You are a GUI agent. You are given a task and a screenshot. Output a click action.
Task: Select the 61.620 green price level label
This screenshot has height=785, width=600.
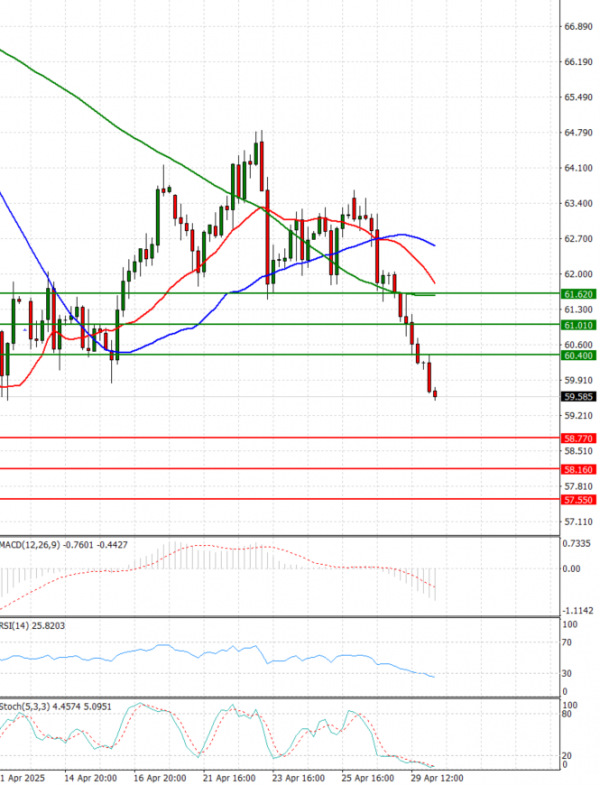(578, 294)
